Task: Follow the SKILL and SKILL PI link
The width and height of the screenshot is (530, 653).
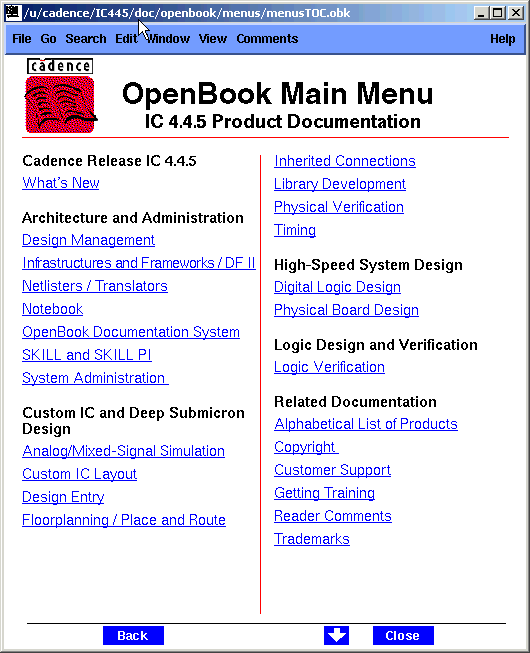Action: [87, 355]
